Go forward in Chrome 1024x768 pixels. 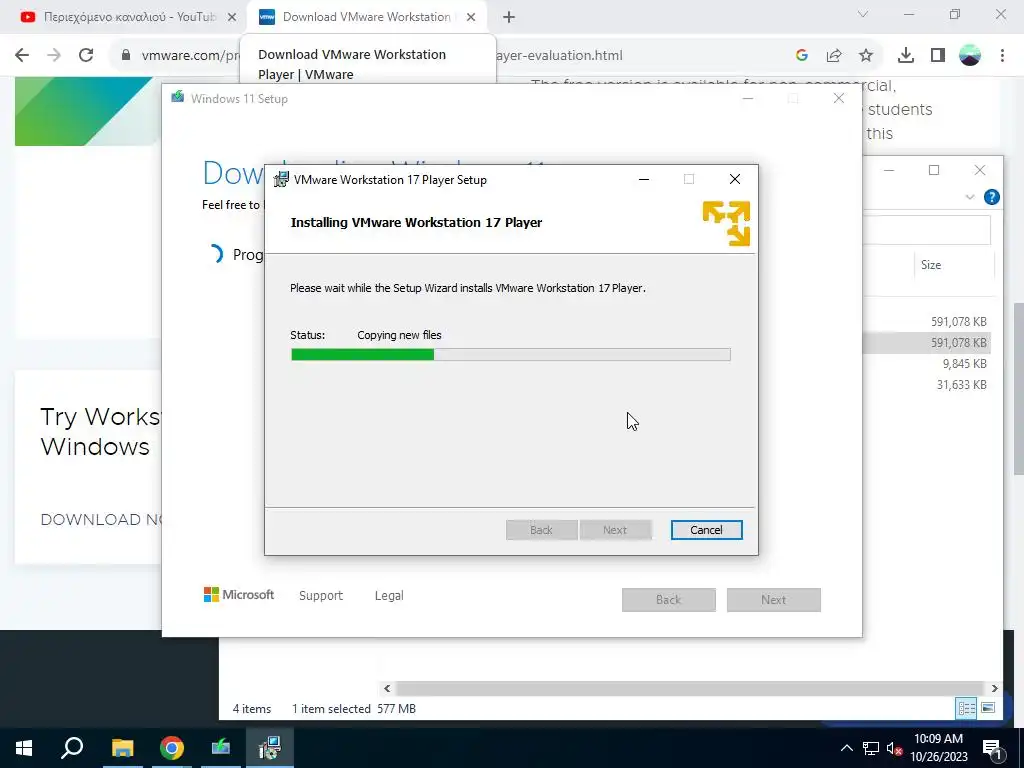(54, 56)
